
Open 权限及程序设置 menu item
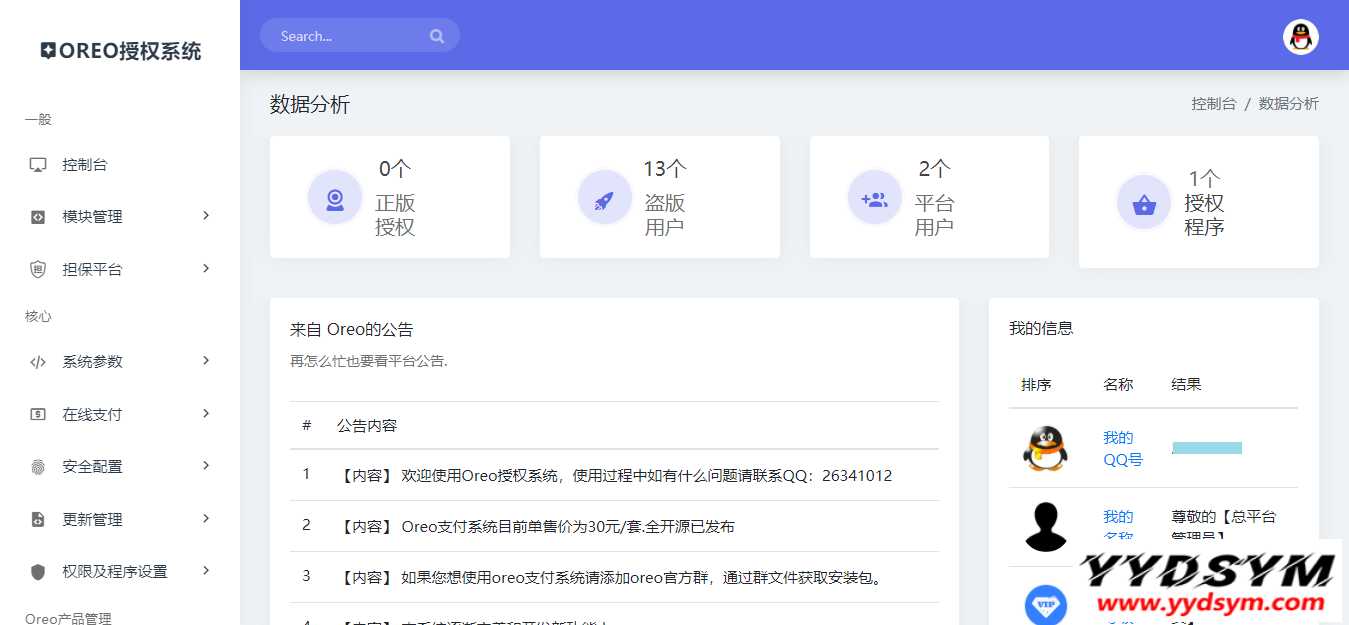pos(114,572)
